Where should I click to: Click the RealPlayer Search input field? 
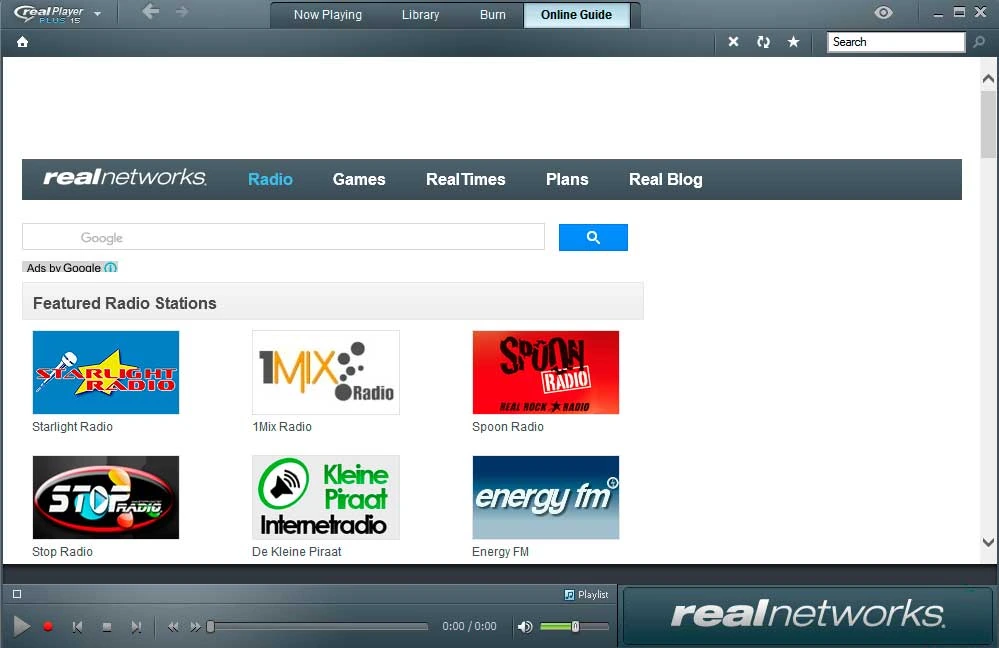click(x=896, y=42)
